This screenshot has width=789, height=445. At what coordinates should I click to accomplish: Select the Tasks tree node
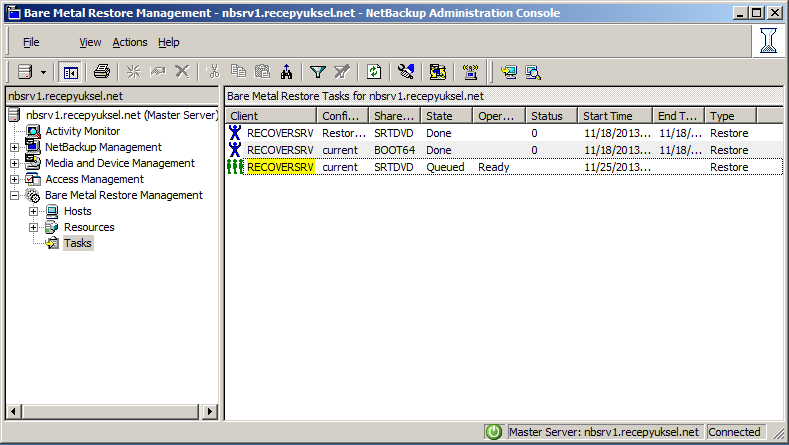78,243
